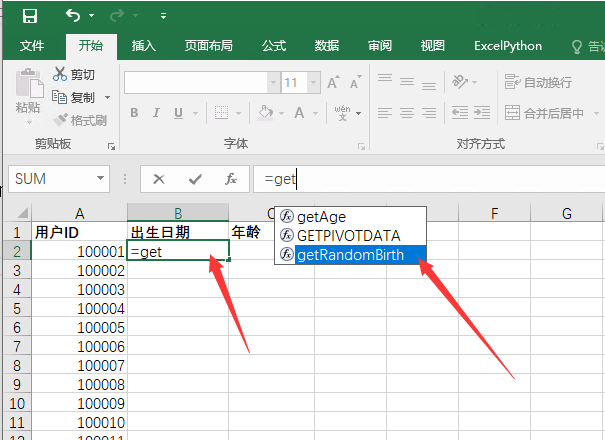
Task: Click the Font Color A icon
Action: pyautogui.click(x=299, y=113)
